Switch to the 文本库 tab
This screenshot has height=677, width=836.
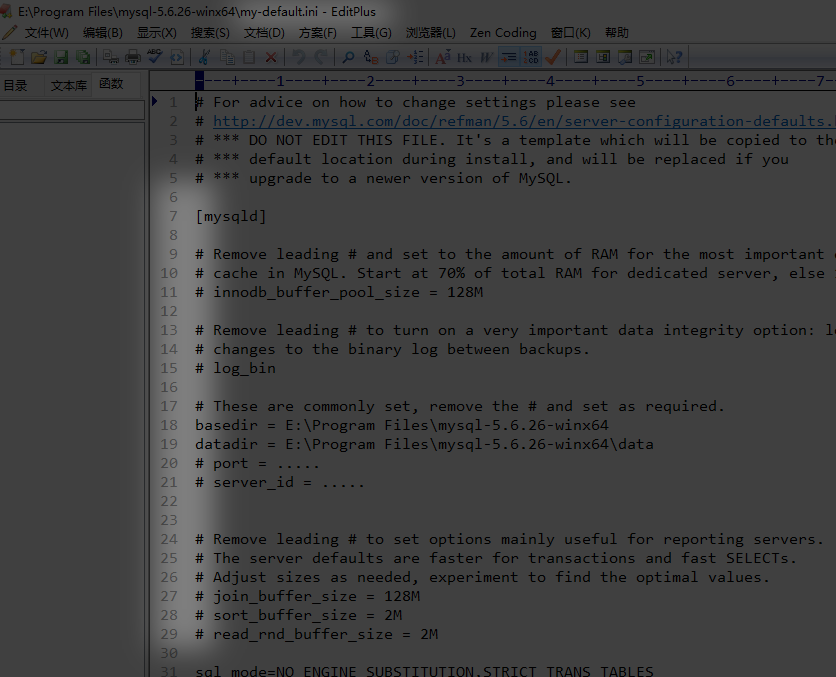click(68, 85)
